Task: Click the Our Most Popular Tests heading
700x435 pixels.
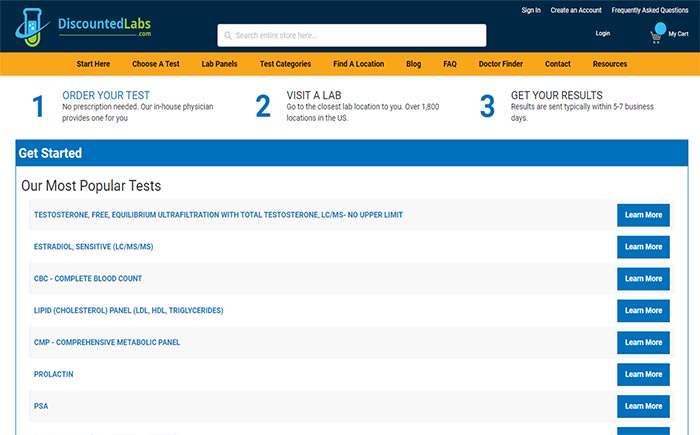Action: coord(91,185)
